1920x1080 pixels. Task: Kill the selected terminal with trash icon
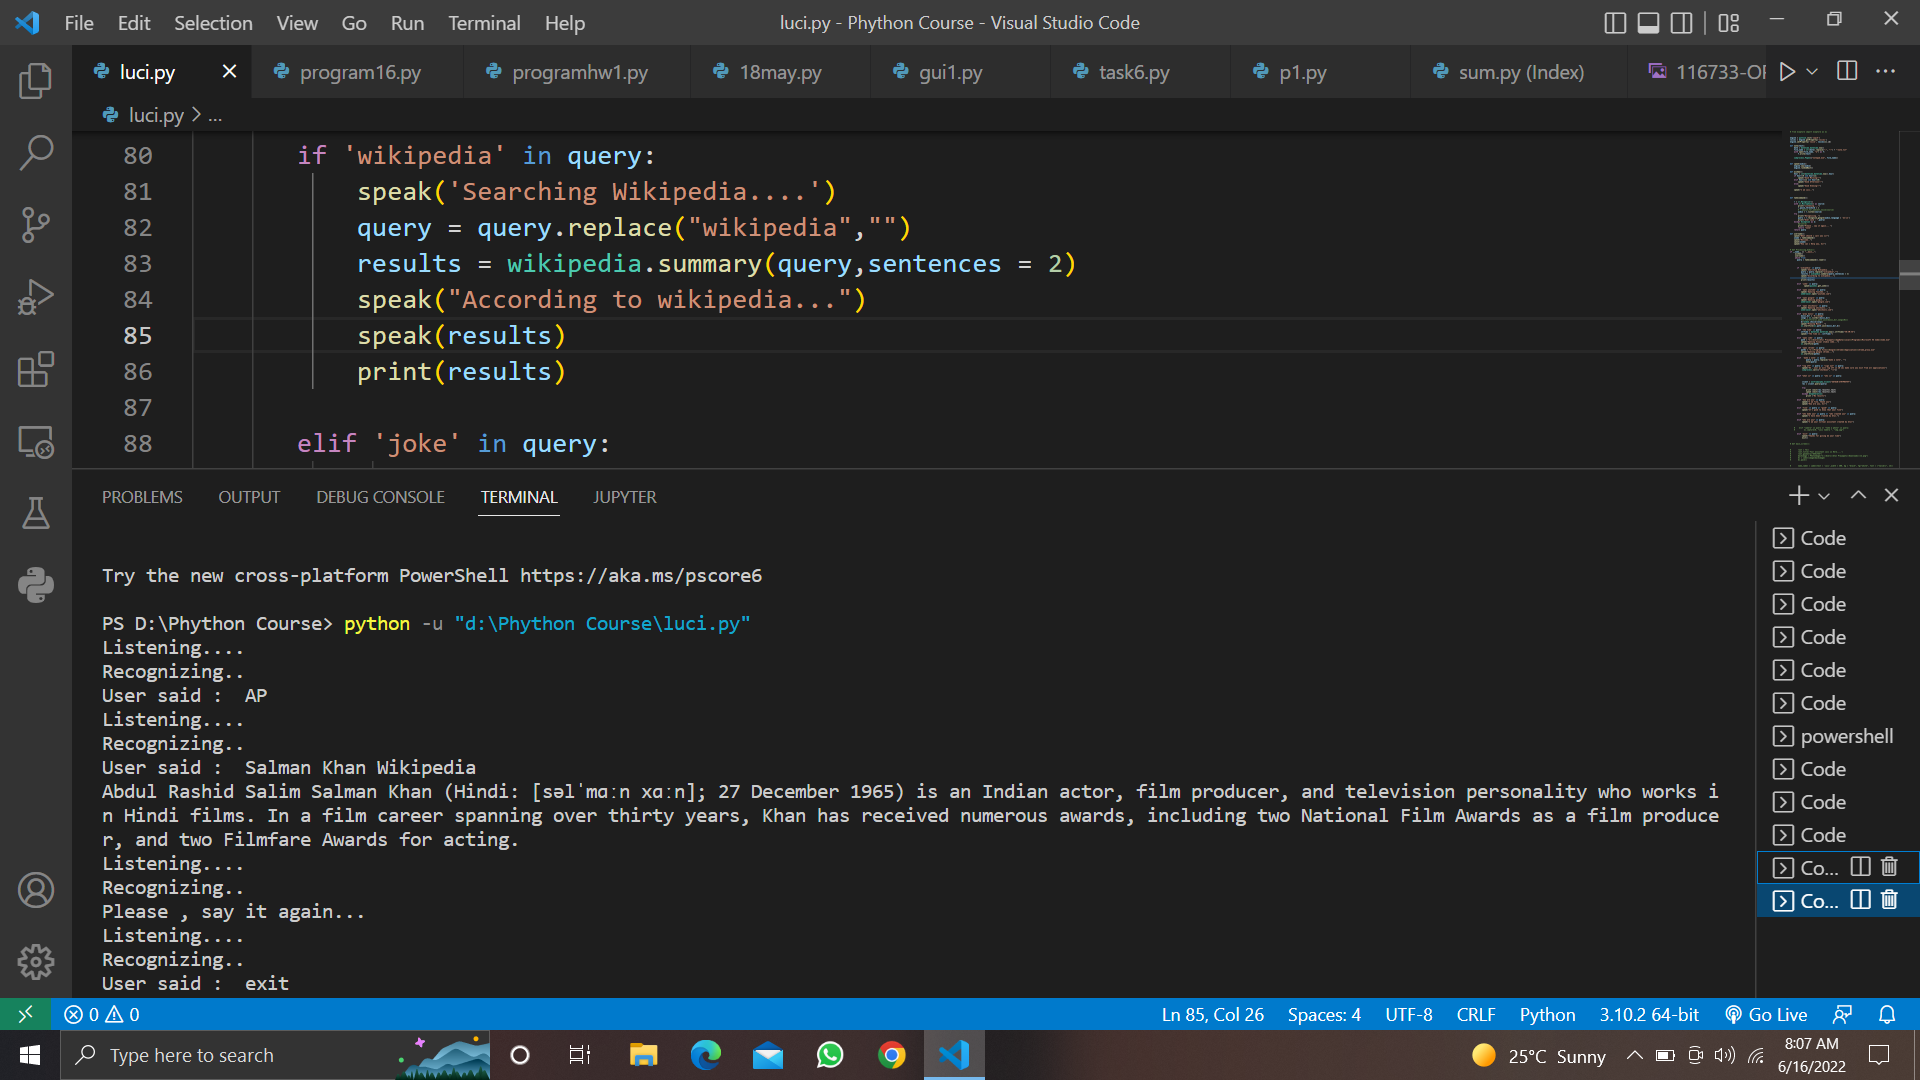[1889, 900]
